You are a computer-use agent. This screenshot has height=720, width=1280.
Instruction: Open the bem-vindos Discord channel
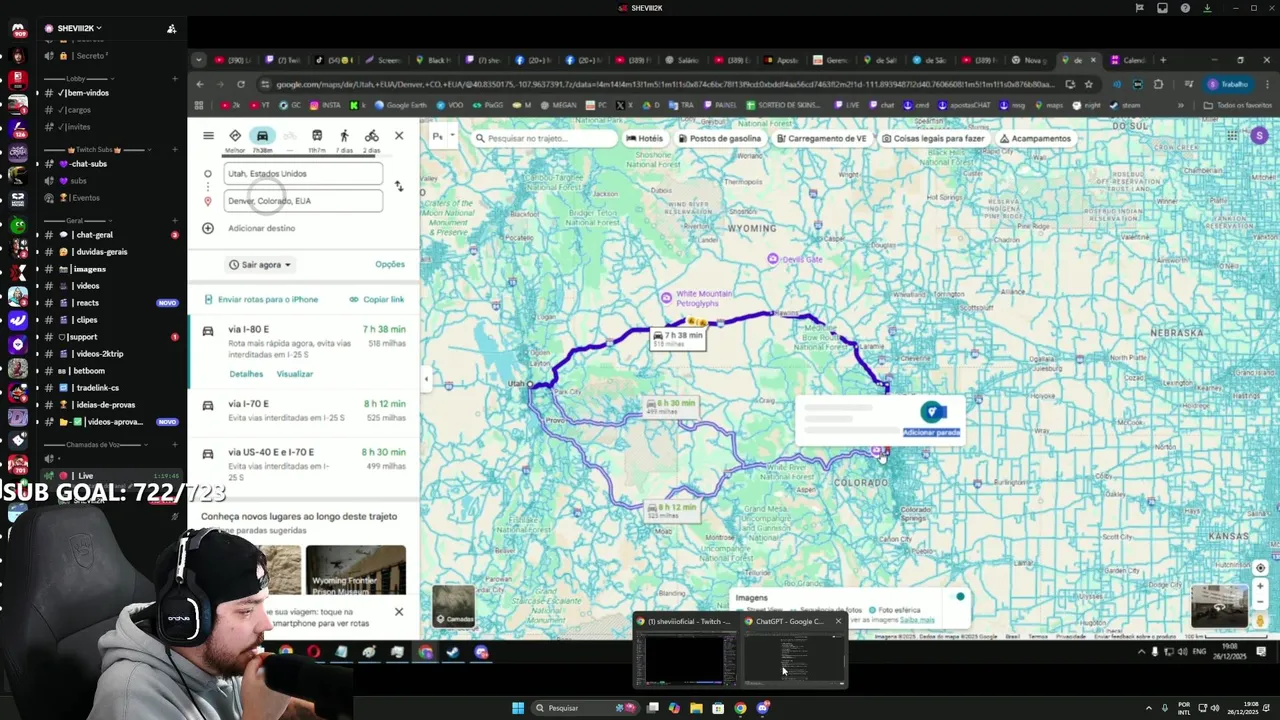click(x=84, y=93)
